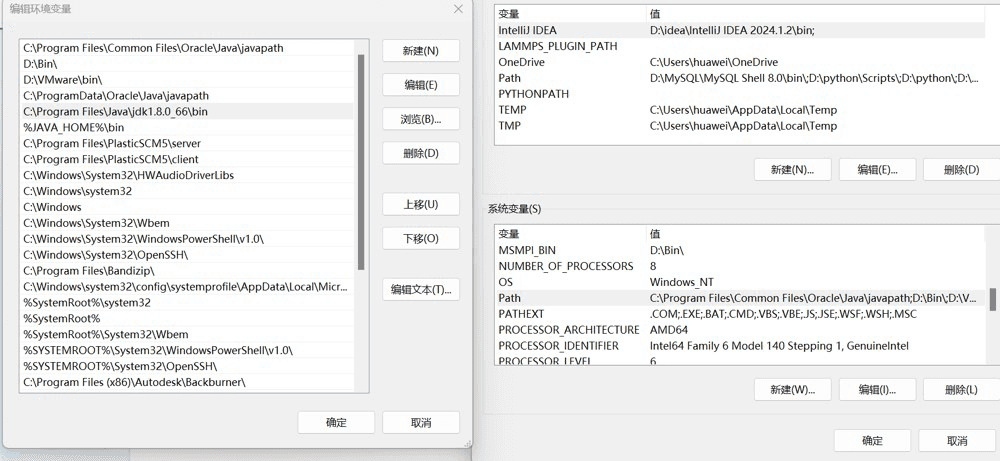Click the user variables 删除(D) button
1000x461 pixels.
click(x=962, y=170)
